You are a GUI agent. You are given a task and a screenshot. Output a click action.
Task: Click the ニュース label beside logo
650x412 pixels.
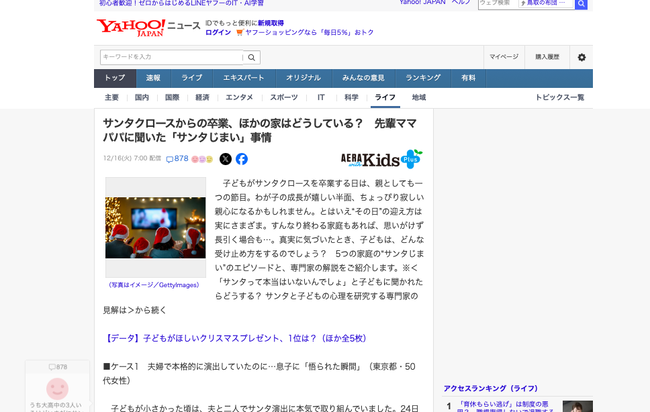click(x=184, y=26)
